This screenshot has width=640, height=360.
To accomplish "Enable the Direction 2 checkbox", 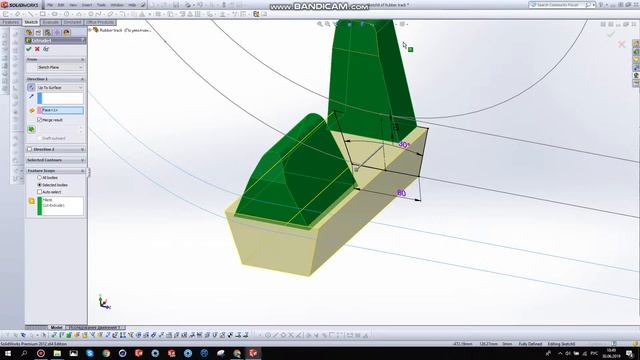I will click(x=29, y=149).
